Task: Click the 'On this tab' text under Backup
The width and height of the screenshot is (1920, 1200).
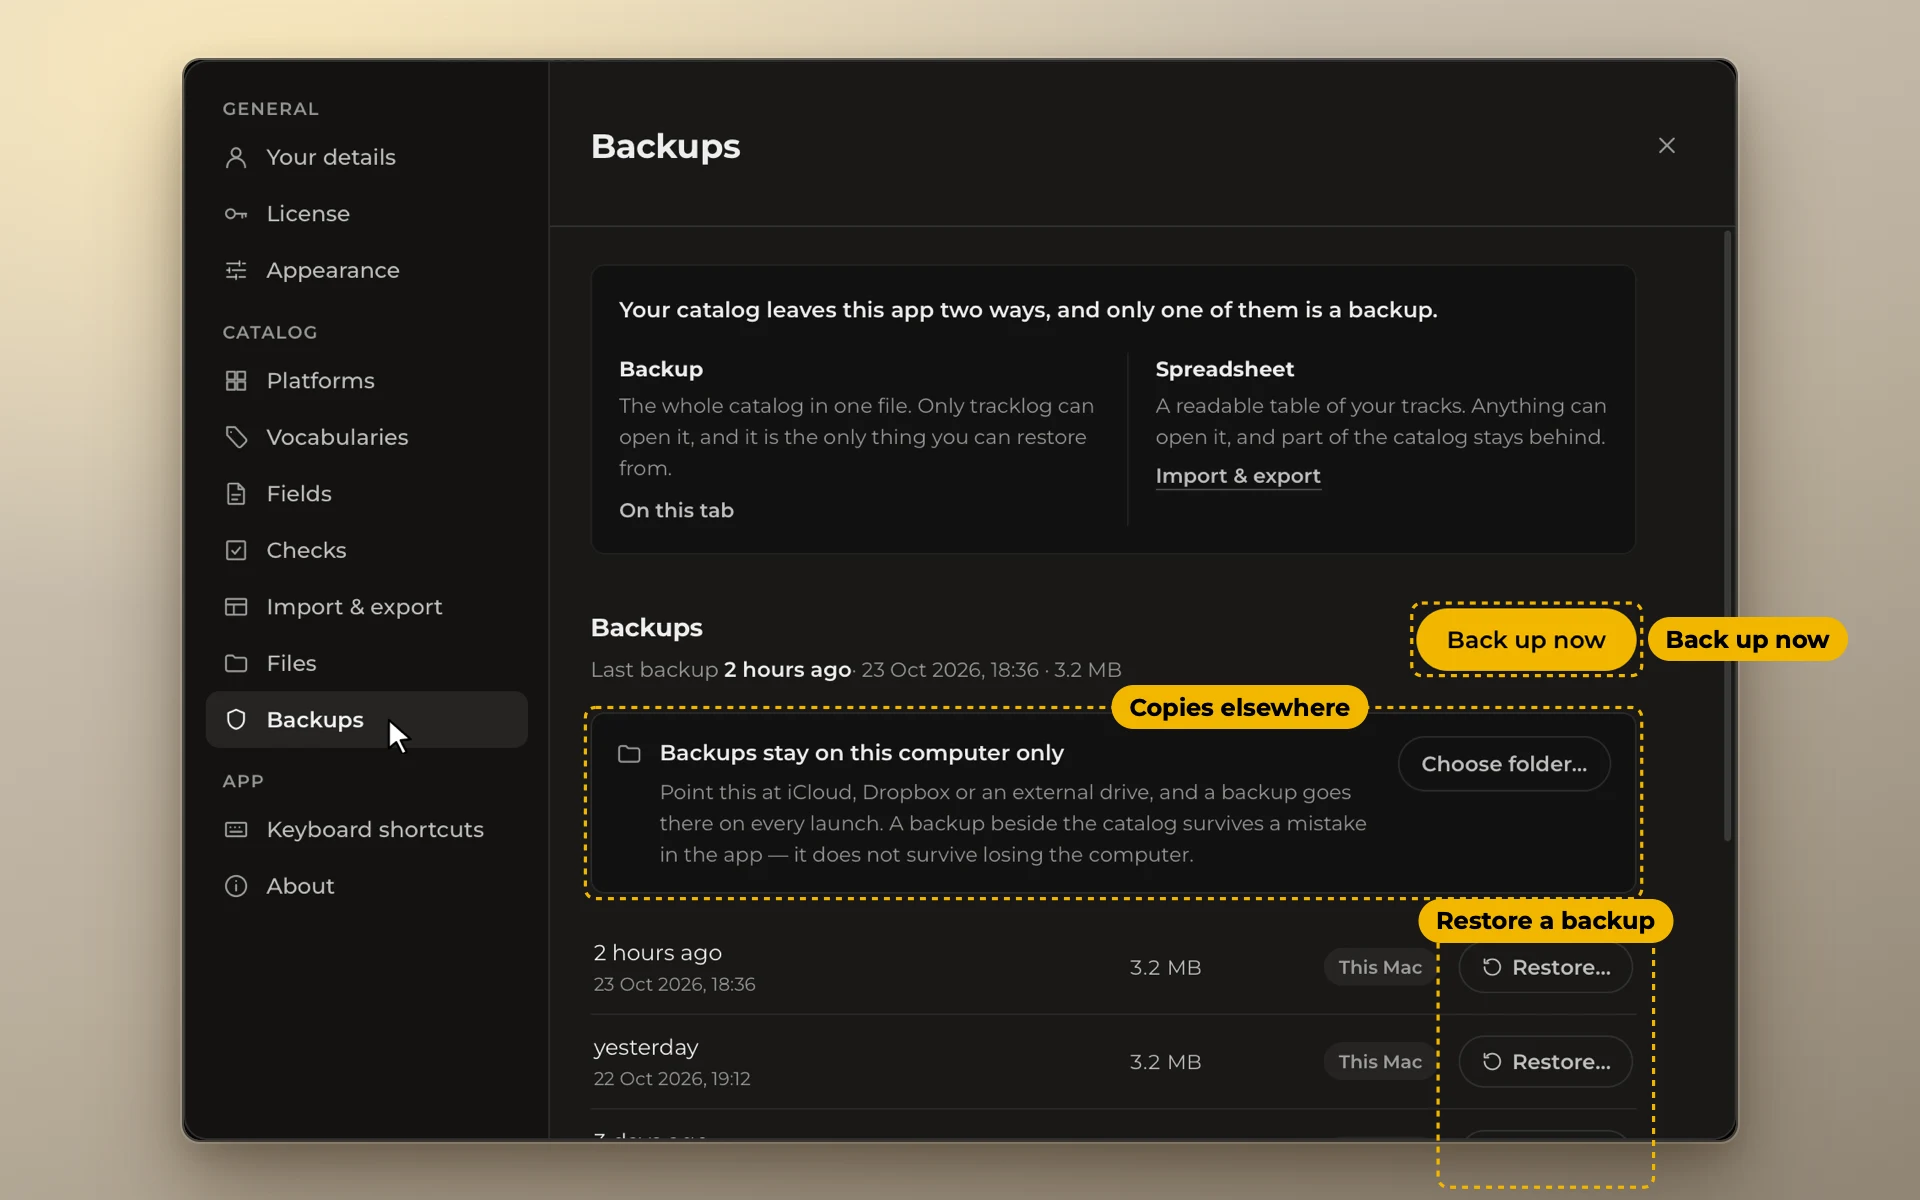Action: click(x=676, y=510)
